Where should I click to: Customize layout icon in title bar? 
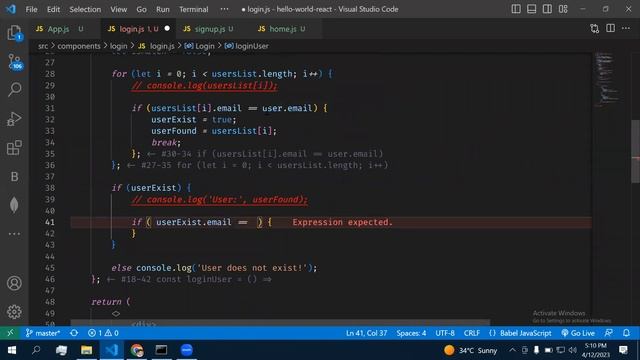point(563,9)
